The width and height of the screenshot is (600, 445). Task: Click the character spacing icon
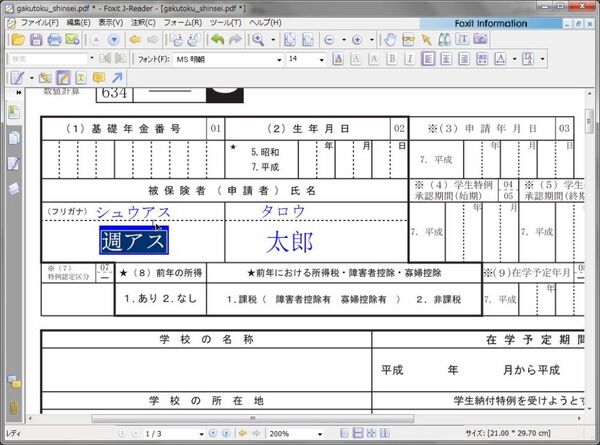click(500, 59)
